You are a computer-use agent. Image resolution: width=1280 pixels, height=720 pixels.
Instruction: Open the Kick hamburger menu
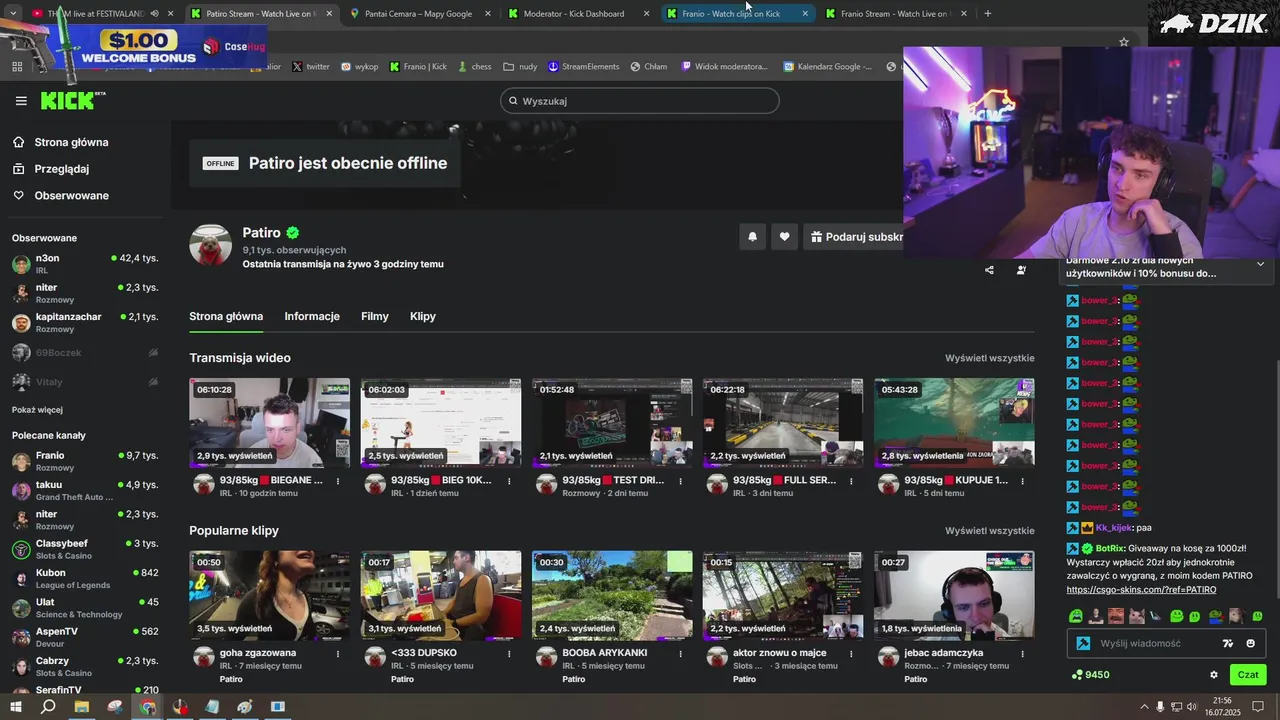tap(21, 101)
